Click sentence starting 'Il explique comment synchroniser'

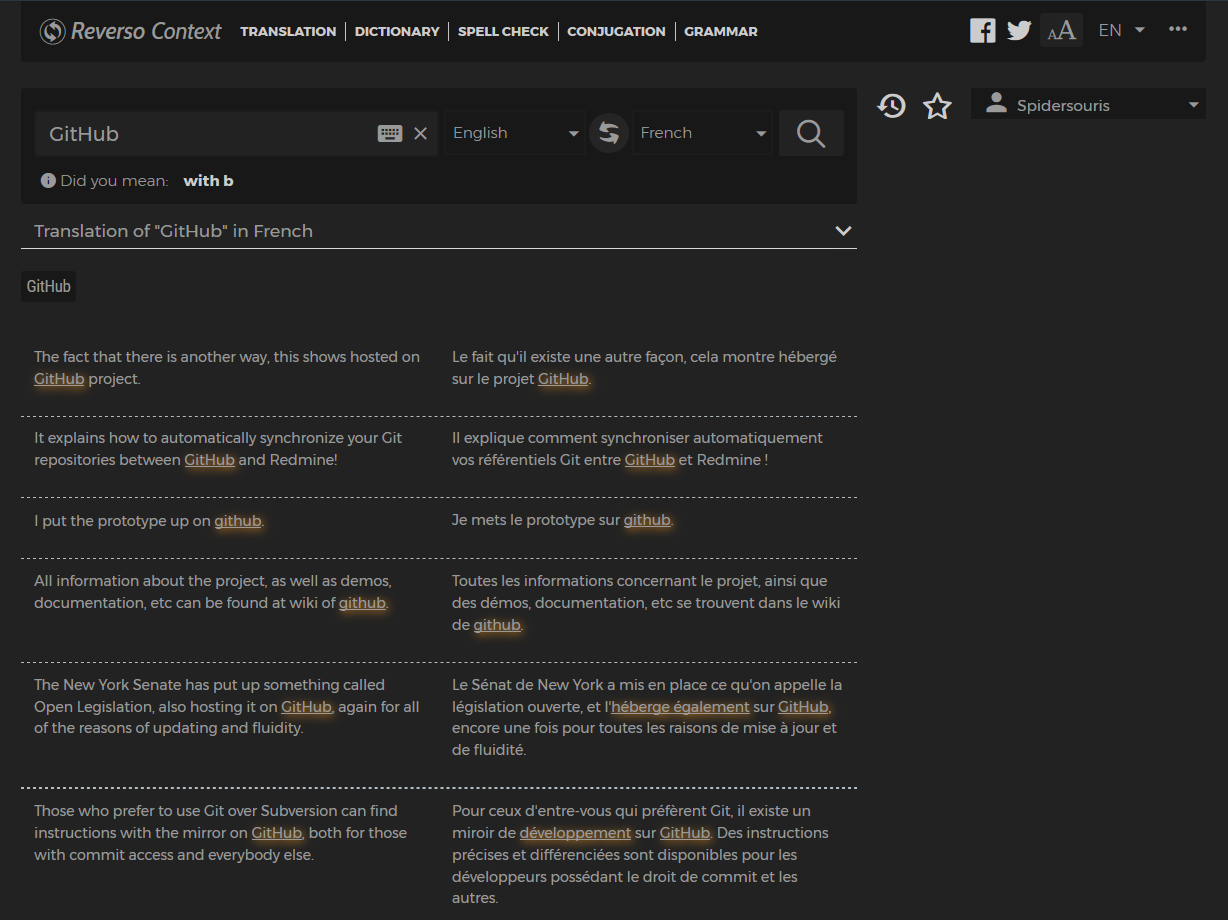tap(637, 449)
